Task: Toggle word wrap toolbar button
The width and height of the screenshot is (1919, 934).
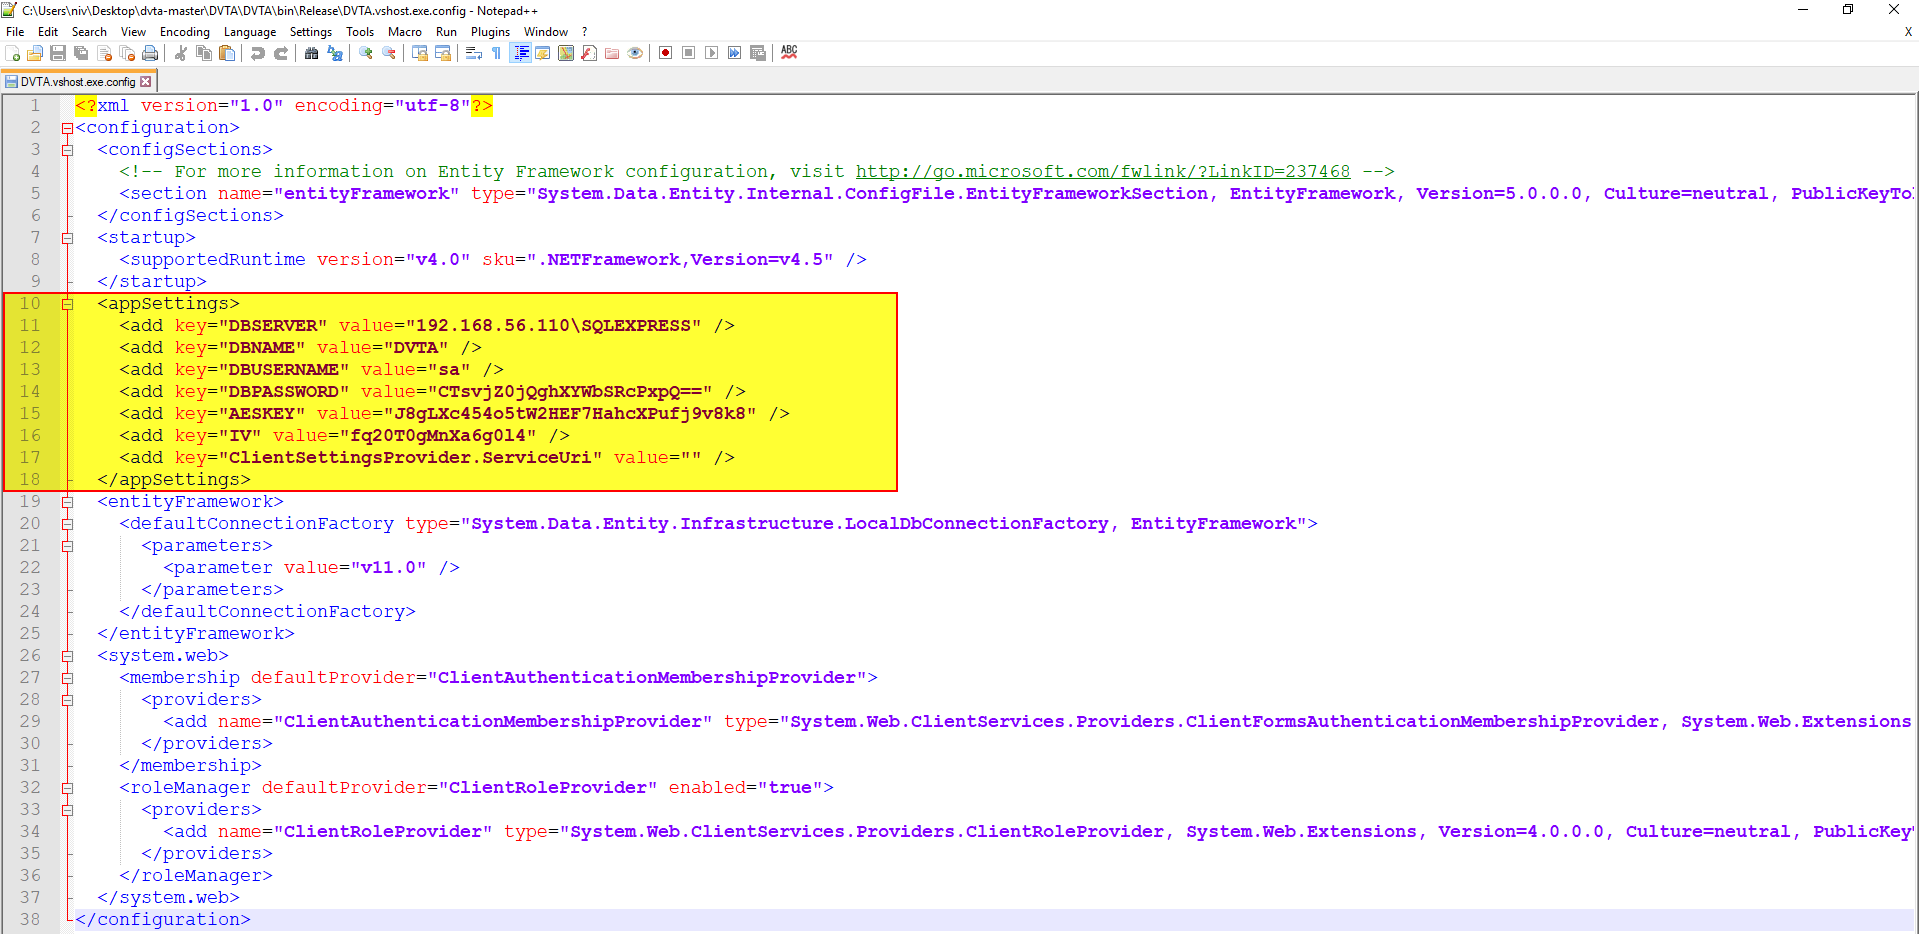Action: pos(474,53)
